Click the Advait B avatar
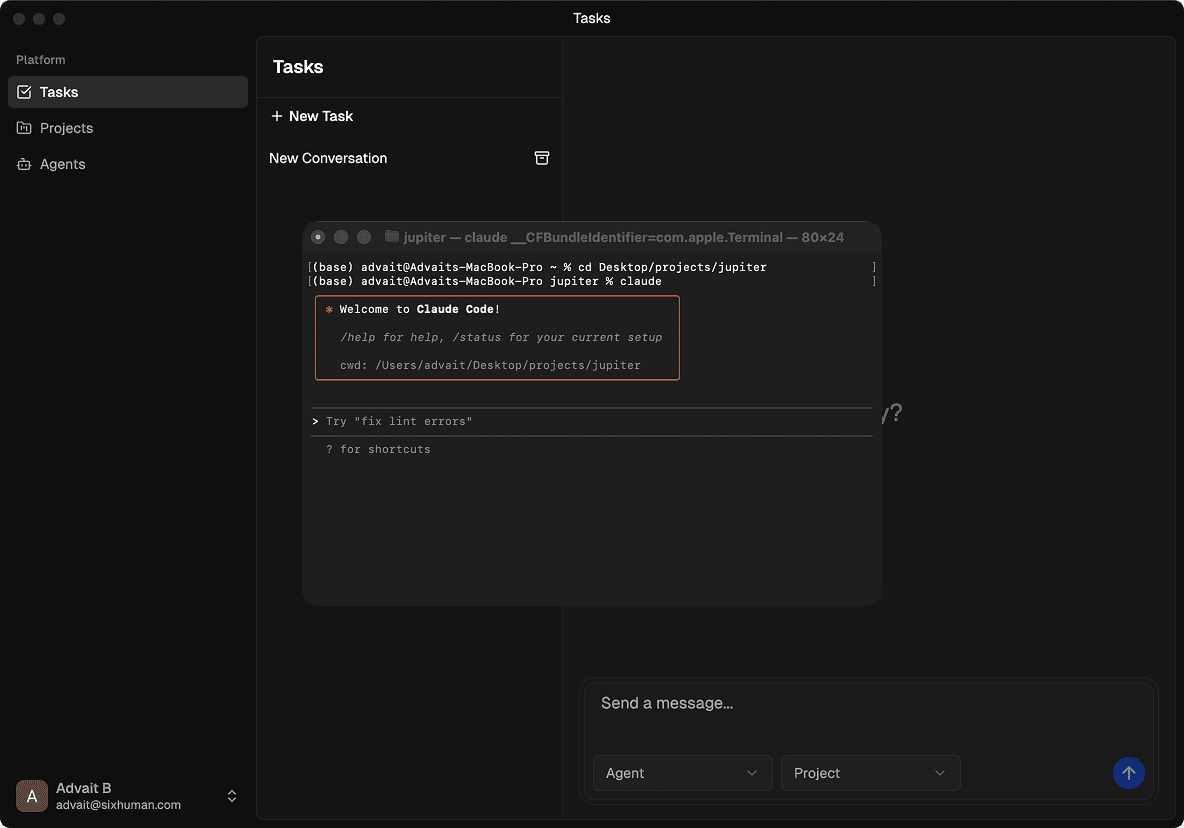 (x=32, y=796)
